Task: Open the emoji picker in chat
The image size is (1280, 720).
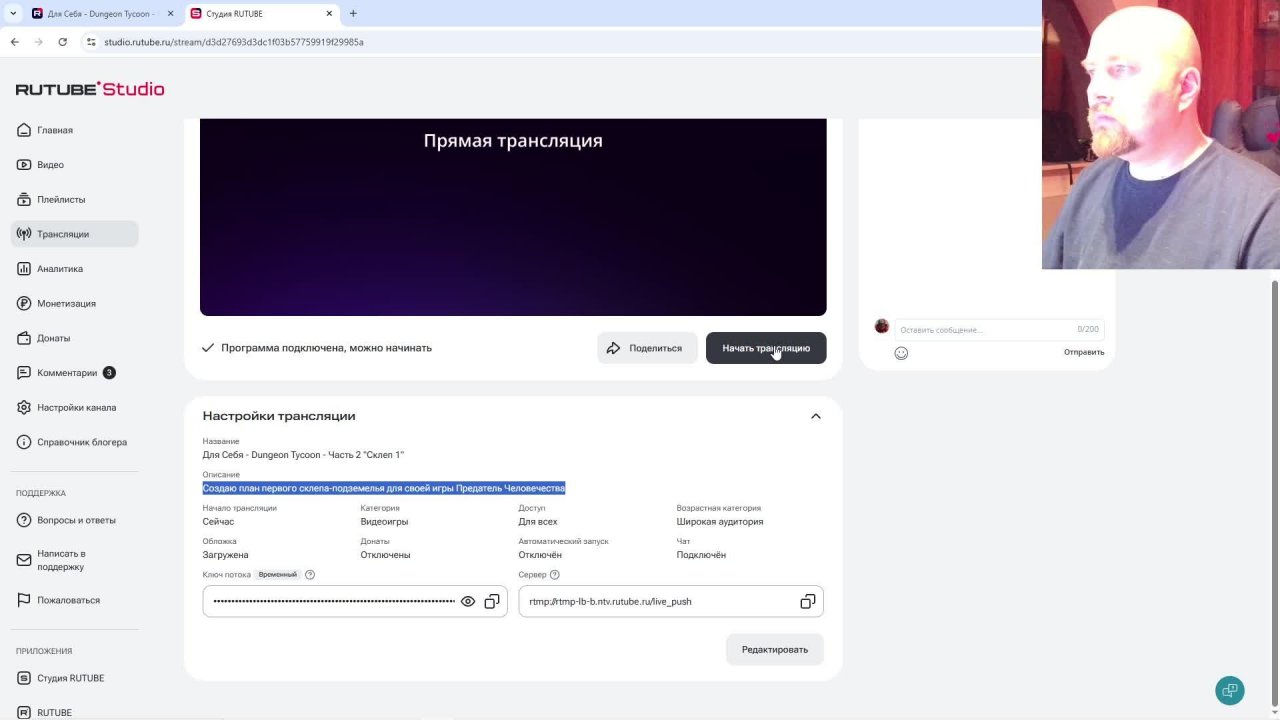Action: (901, 353)
